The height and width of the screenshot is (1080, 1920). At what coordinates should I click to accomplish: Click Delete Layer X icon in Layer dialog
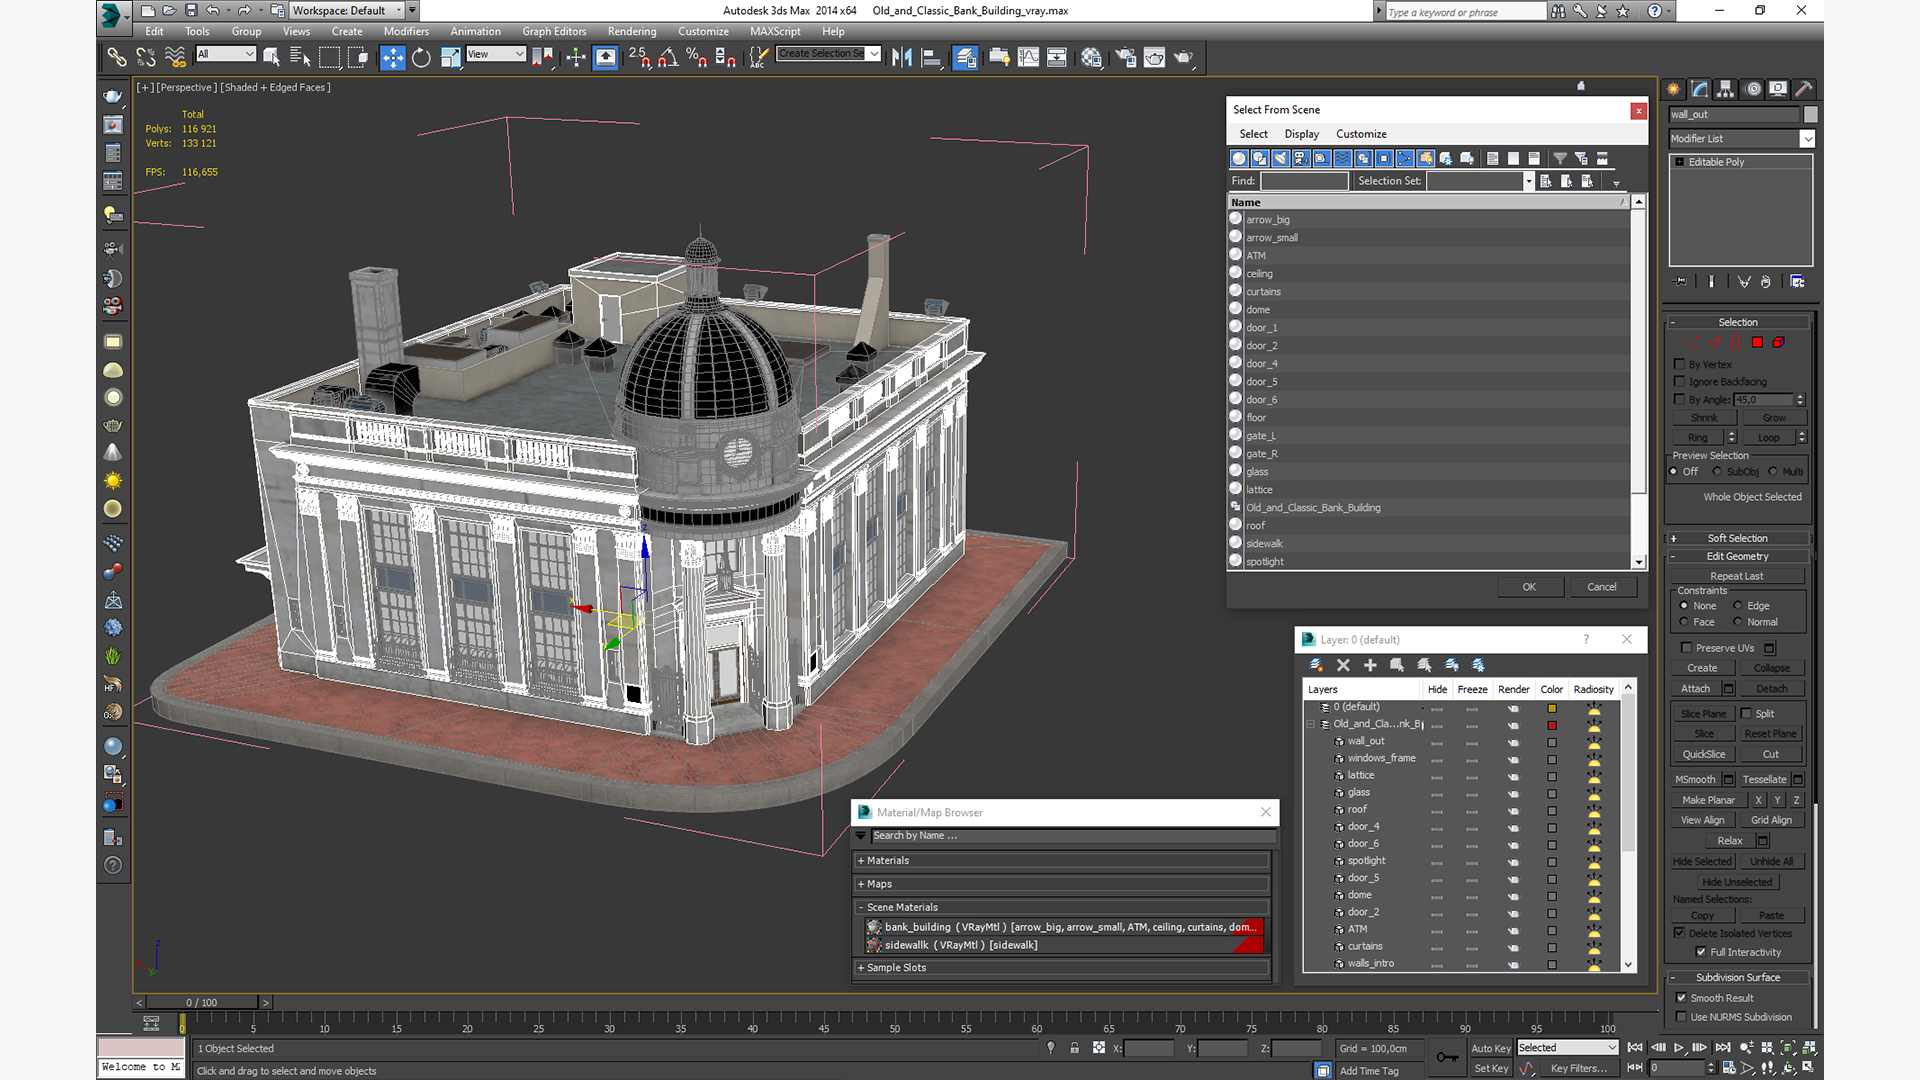(x=1343, y=665)
